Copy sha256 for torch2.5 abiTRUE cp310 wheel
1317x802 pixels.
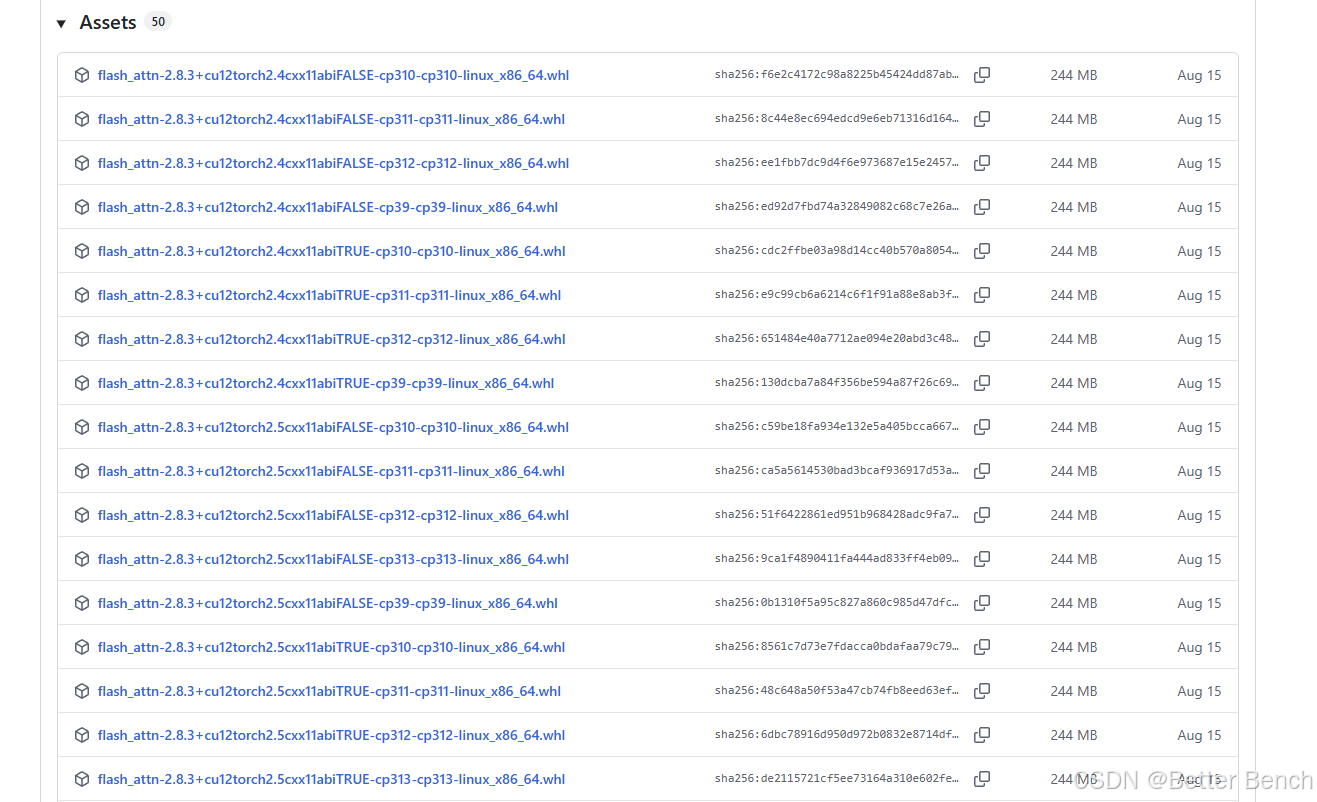click(982, 647)
